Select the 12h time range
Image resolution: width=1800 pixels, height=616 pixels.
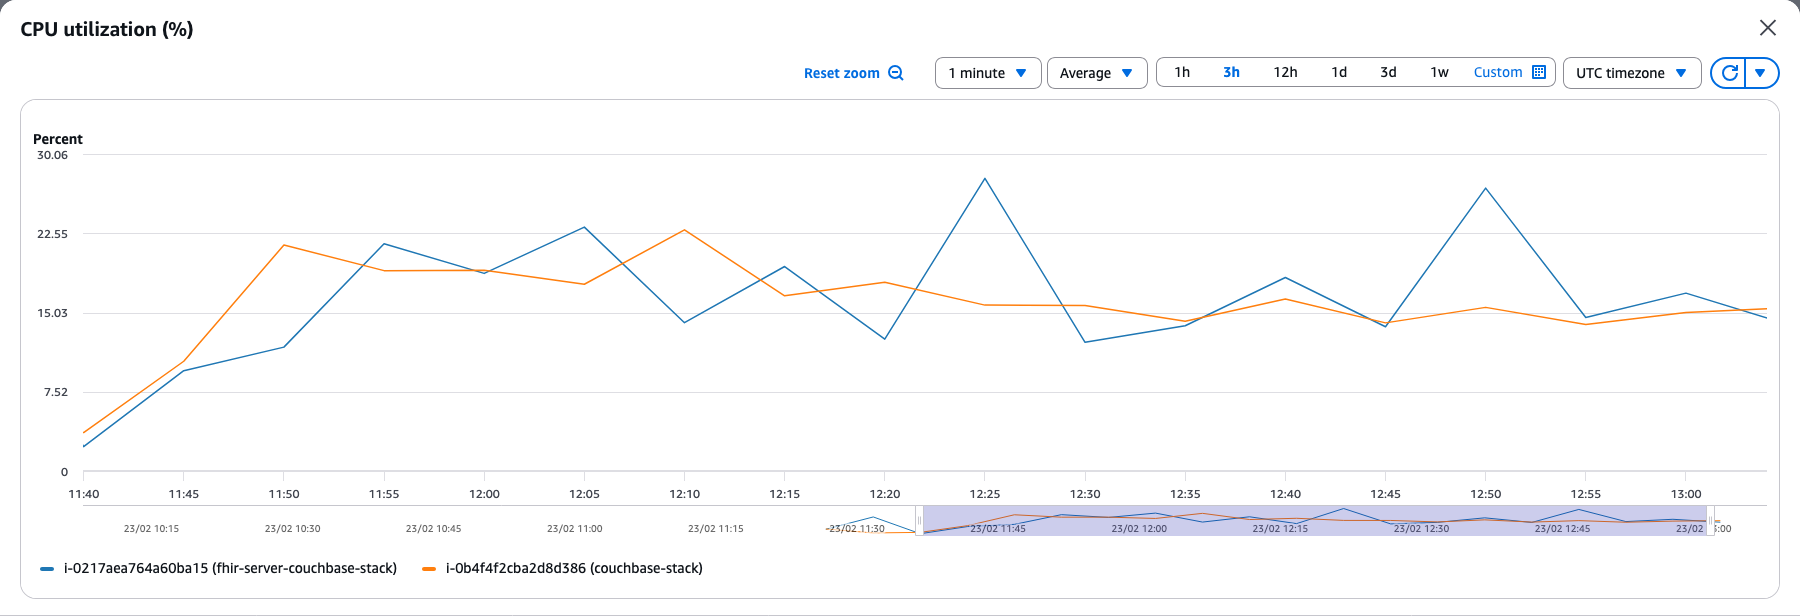pyautogui.click(x=1285, y=72)
